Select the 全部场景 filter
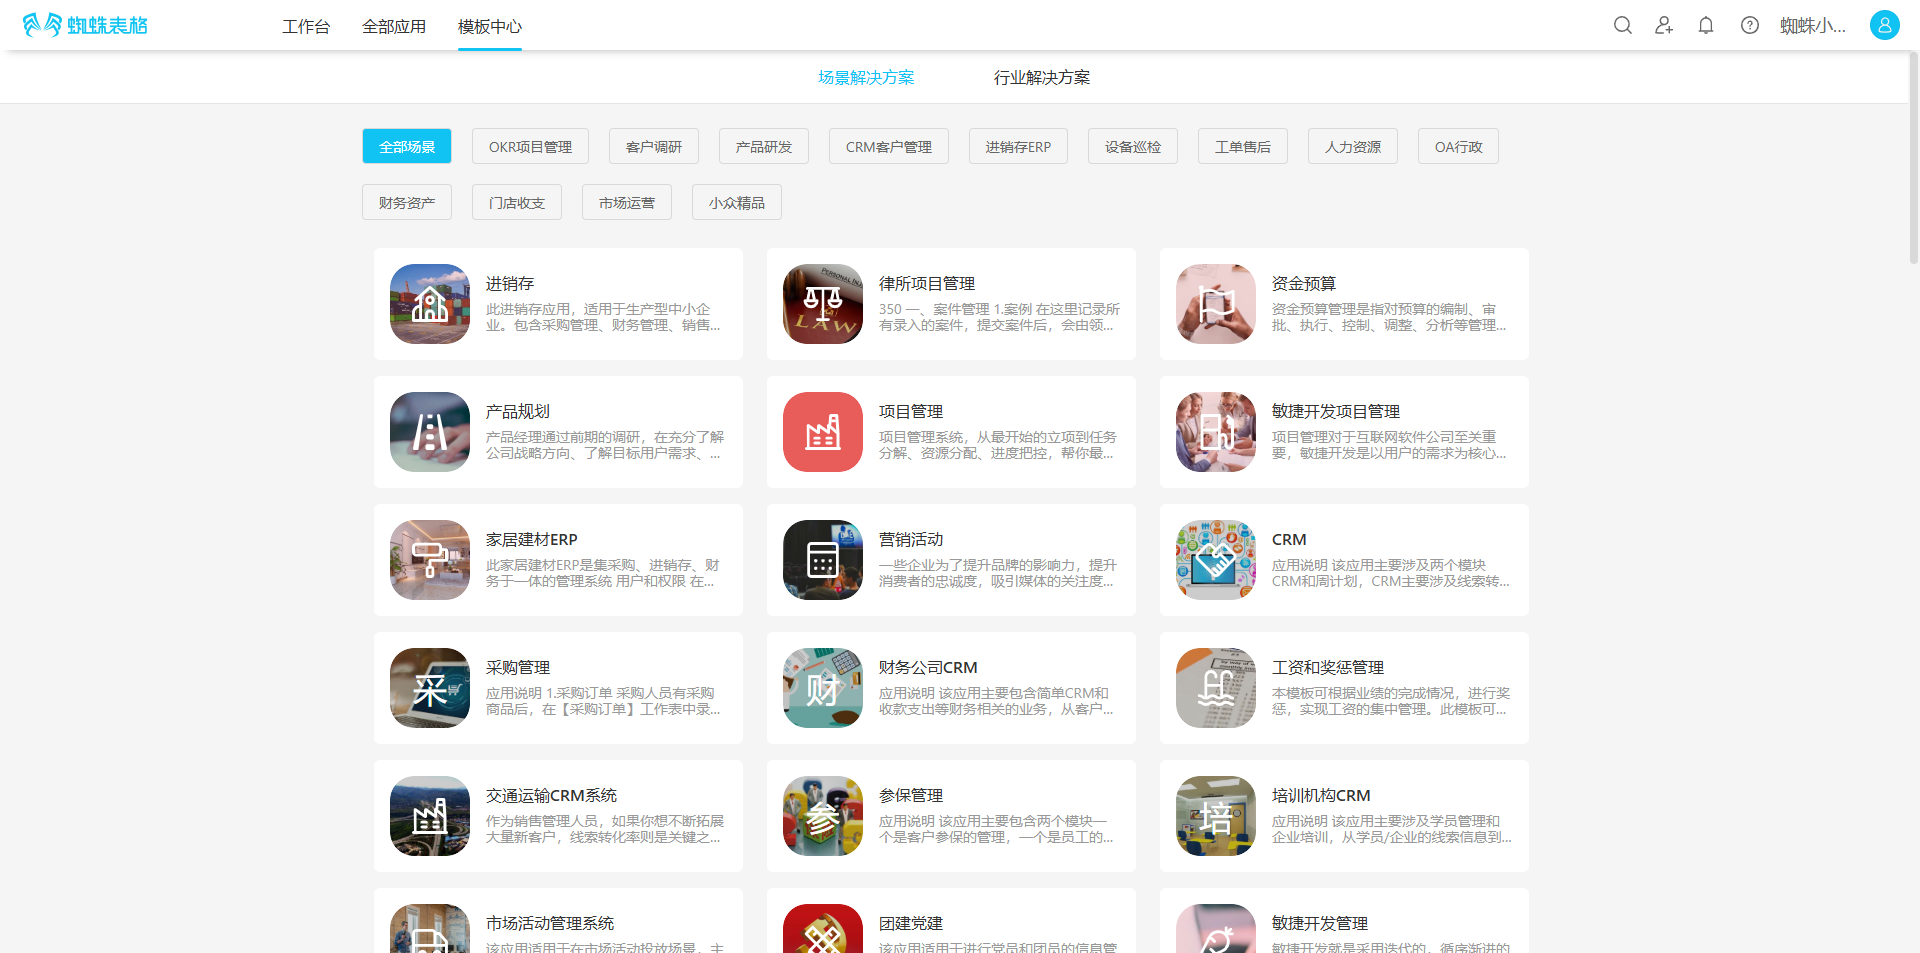This screenshot has width=1920, height=953. (x=407, y=146)
